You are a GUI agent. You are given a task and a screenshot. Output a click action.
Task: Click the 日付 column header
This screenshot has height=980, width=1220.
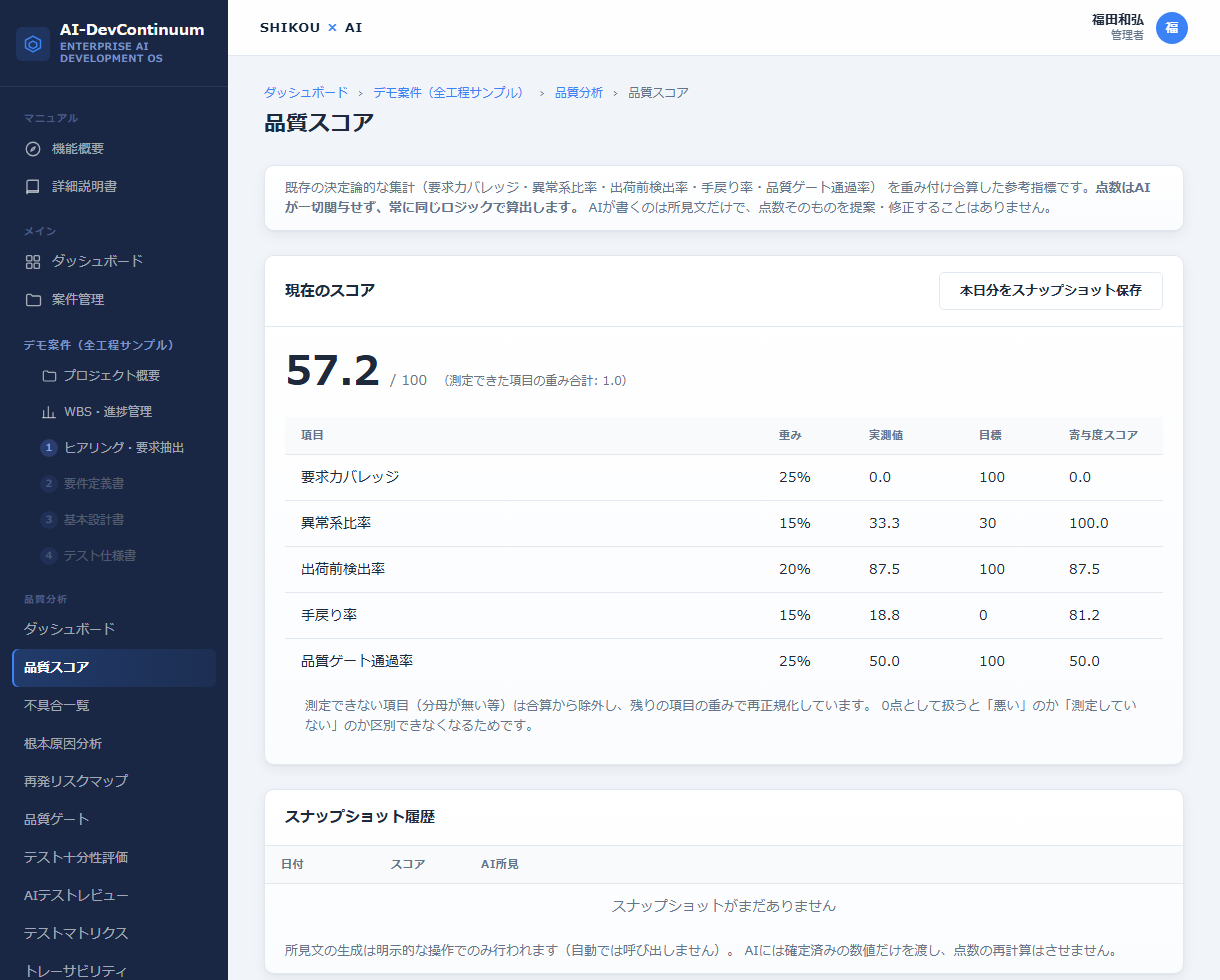292,864
